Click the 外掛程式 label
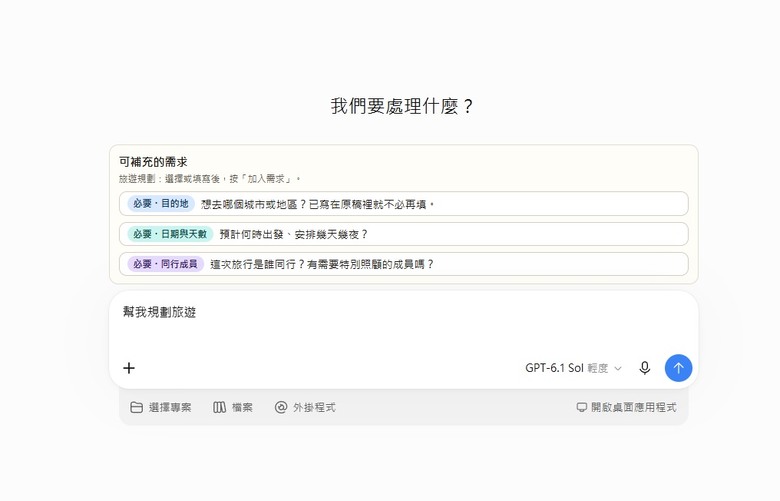This screenshot has width=780, height=501. tap(314, 407)
